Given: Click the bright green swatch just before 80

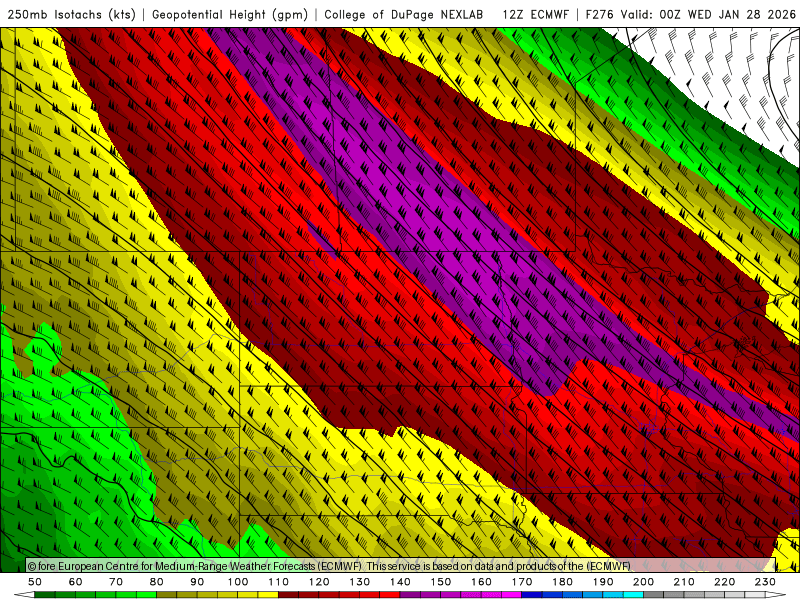Looking at the screenshot, I should pyautogui.click(x=146, y=595).
